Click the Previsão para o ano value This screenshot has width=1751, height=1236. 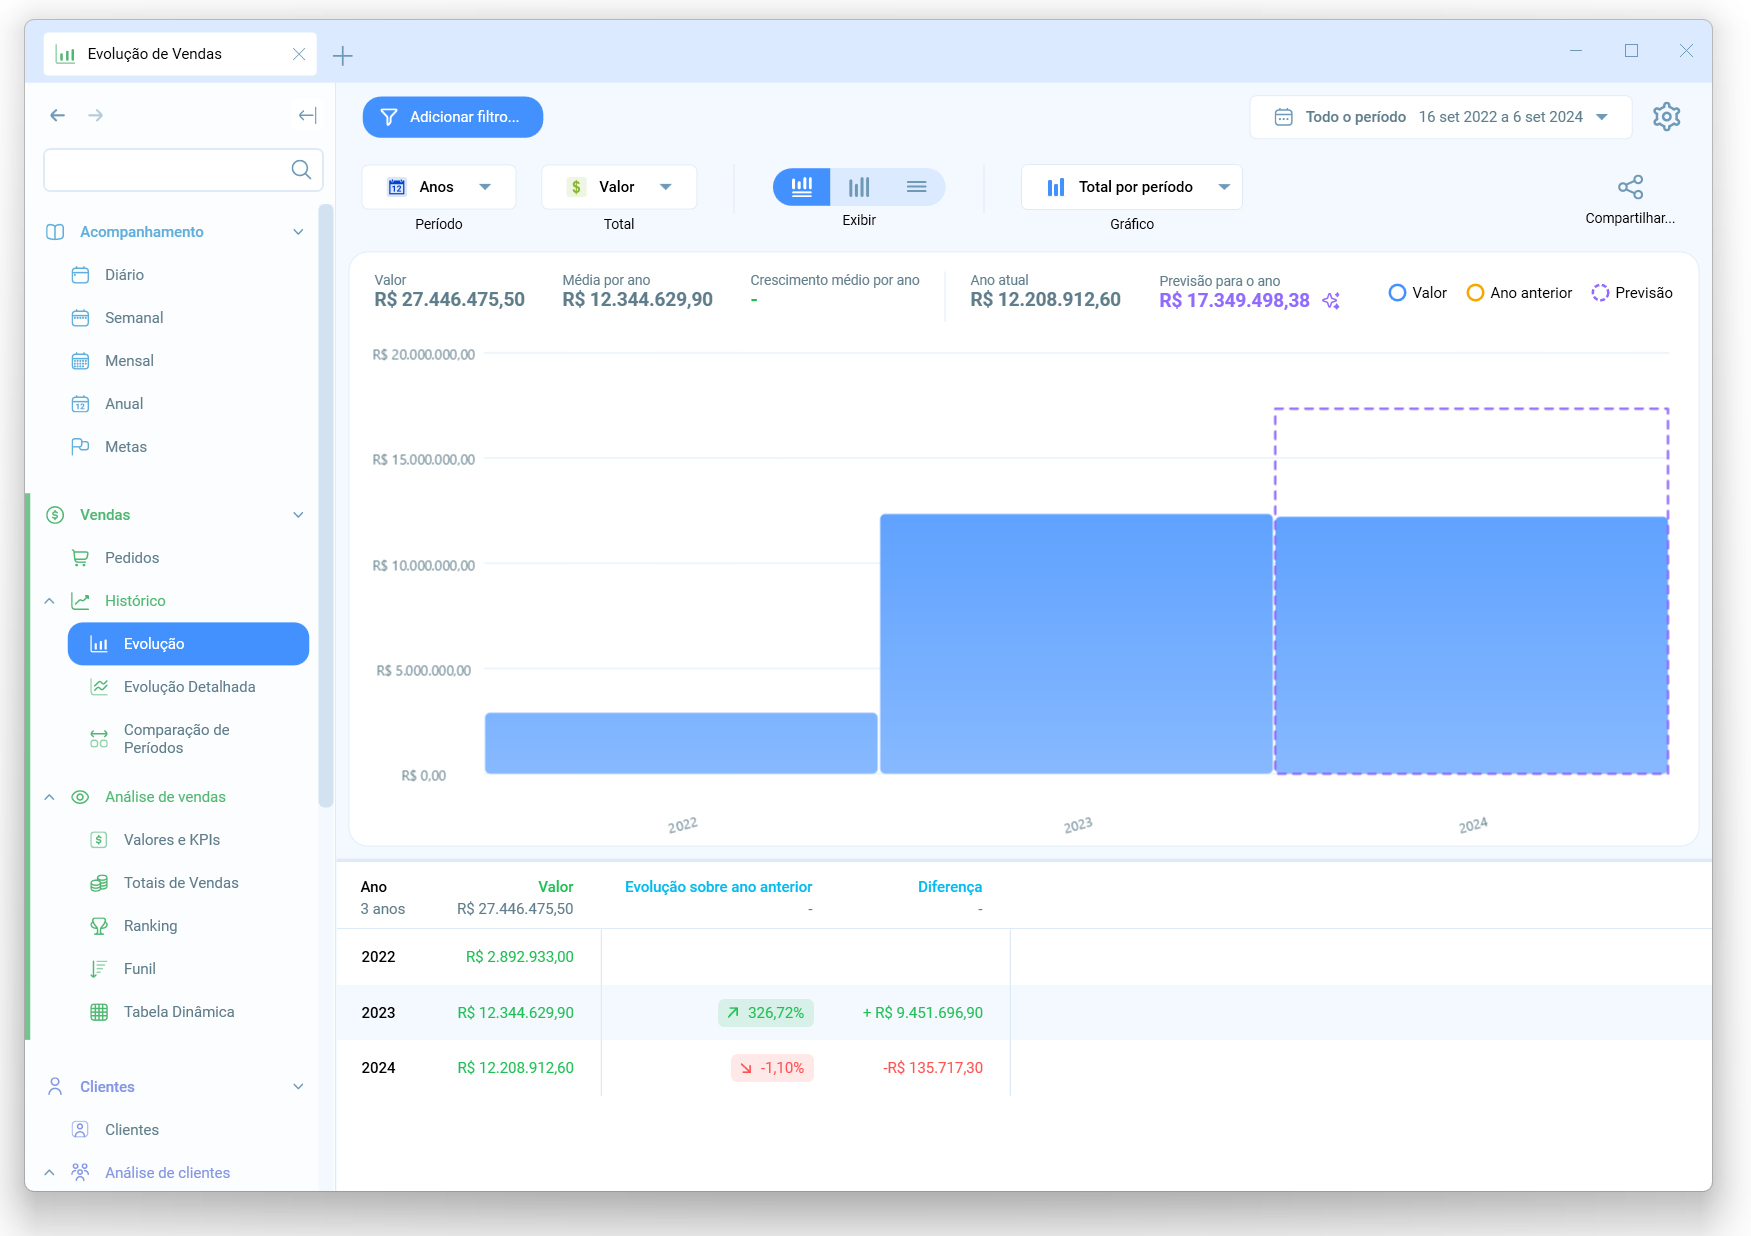[1234, 301]
